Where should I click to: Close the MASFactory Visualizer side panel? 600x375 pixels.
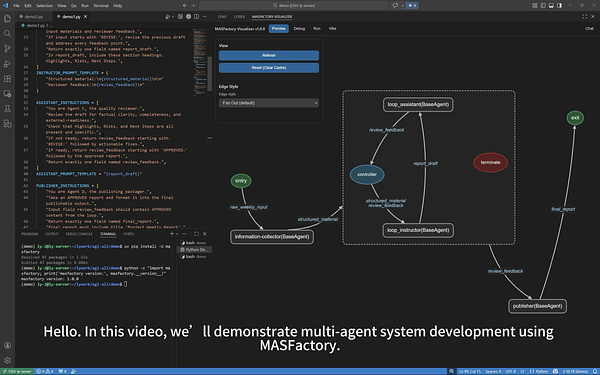point(593,16)
